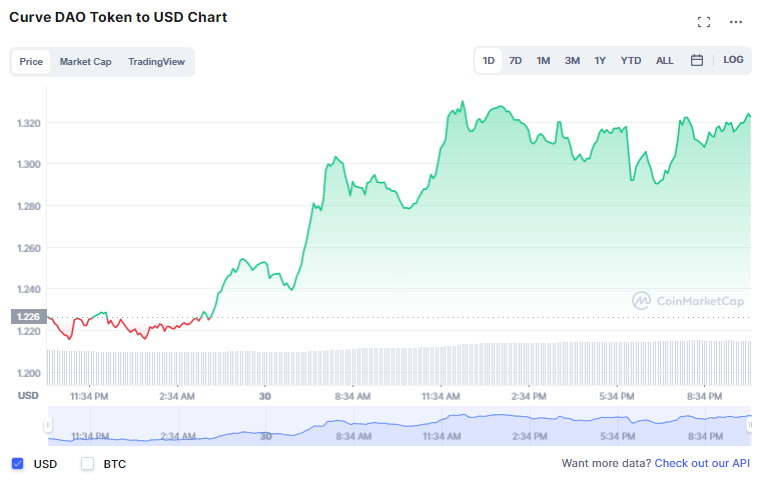Toggle the LOG scale button
769x484 pixels.
[733, 60]
